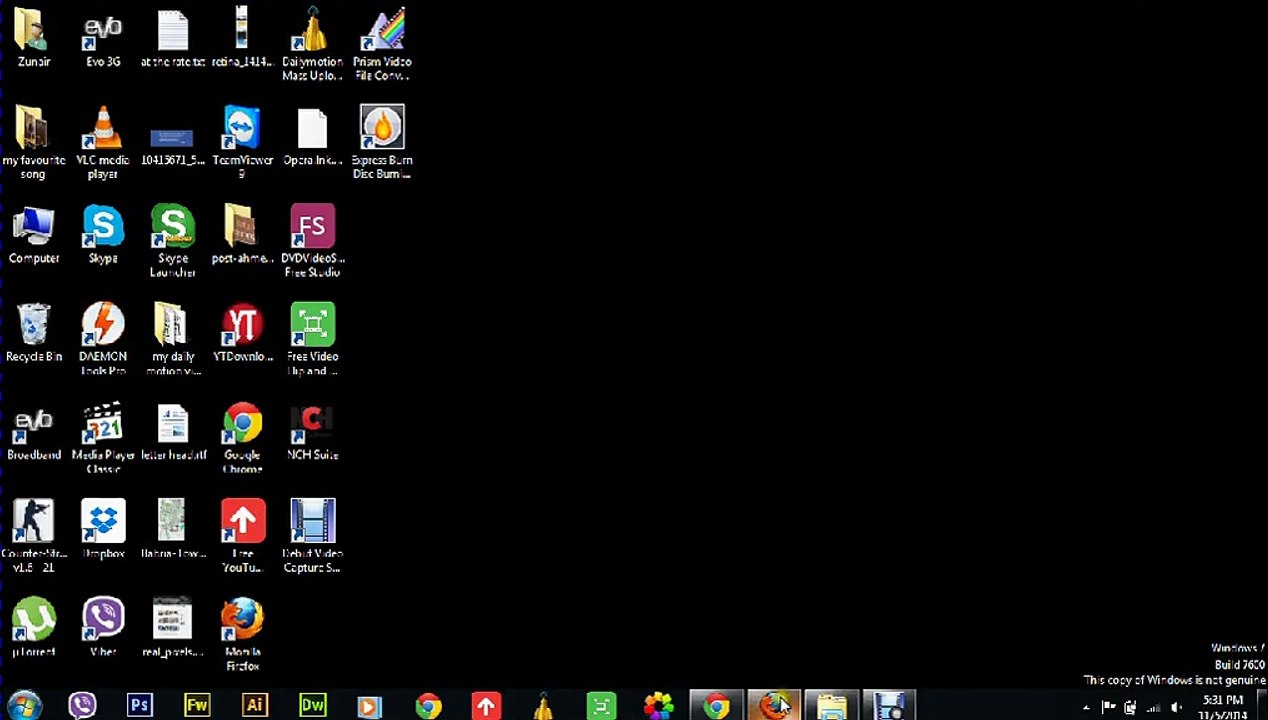Open the Bahria-Town map file icon
The height and width of the screenshot is (720, 1268).
(173, 530)
